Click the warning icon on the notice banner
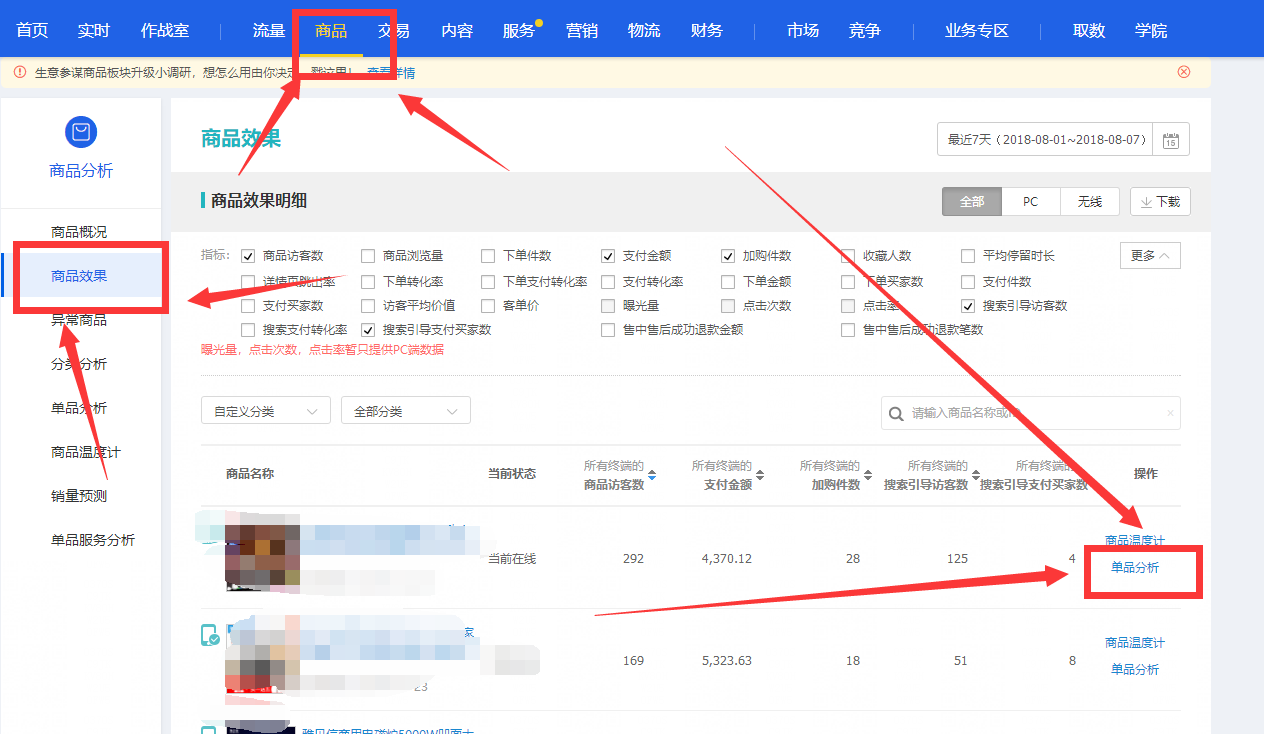This screenshot has width=1264, height=734. tap(20, 71)
